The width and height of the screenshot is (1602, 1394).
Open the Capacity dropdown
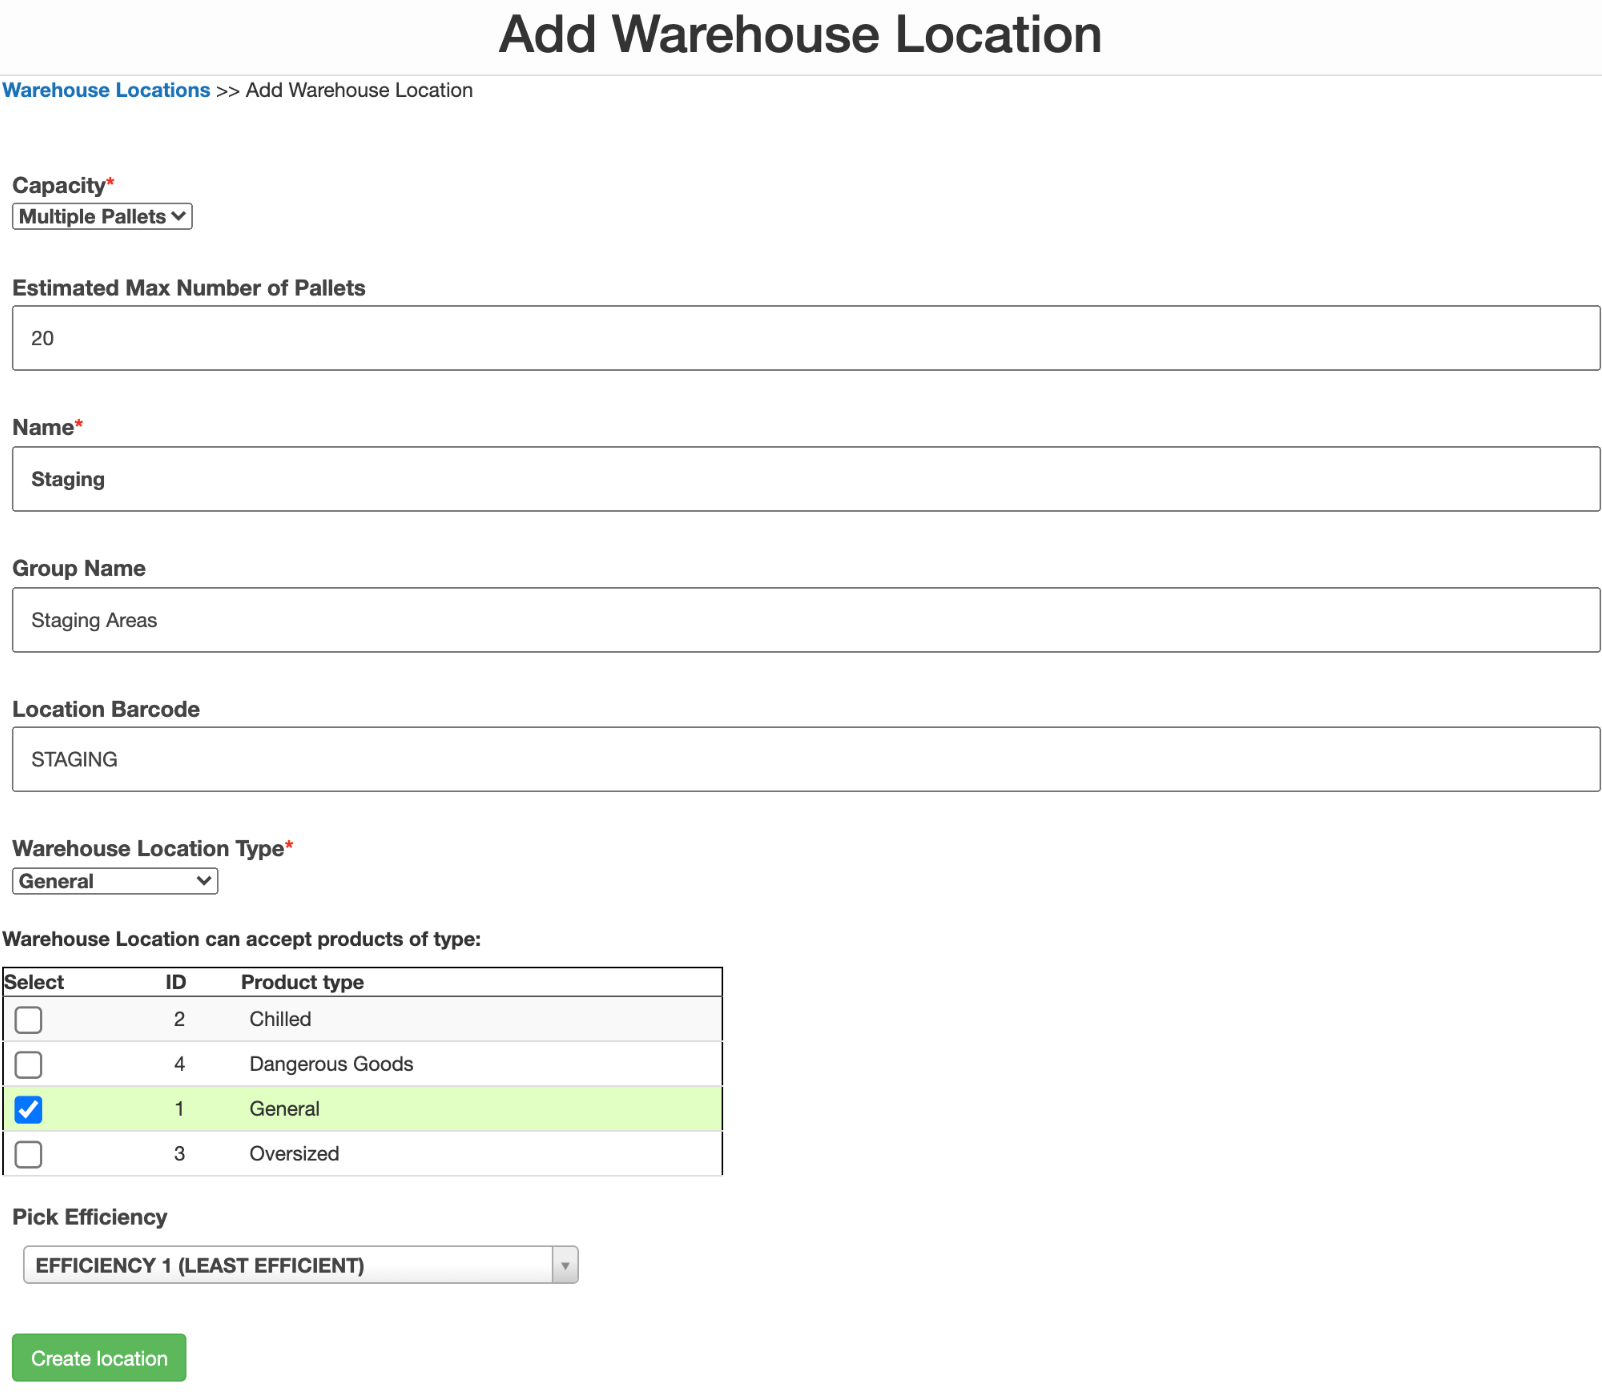(x=100, y=216)
